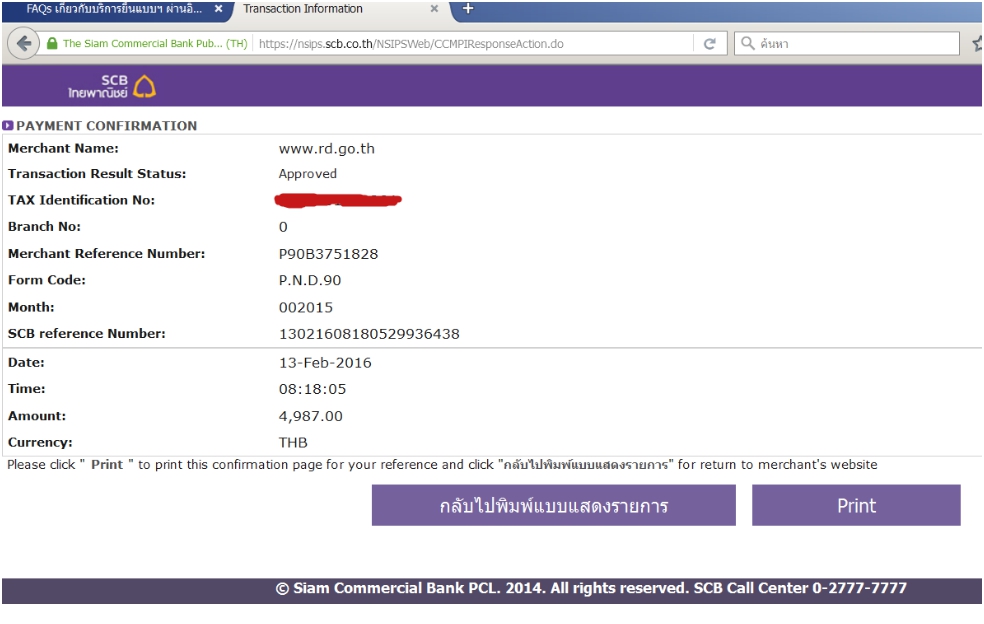Click the Siam Commercial Bank site identity label
The image size is (984, 624).
point(154,43)
